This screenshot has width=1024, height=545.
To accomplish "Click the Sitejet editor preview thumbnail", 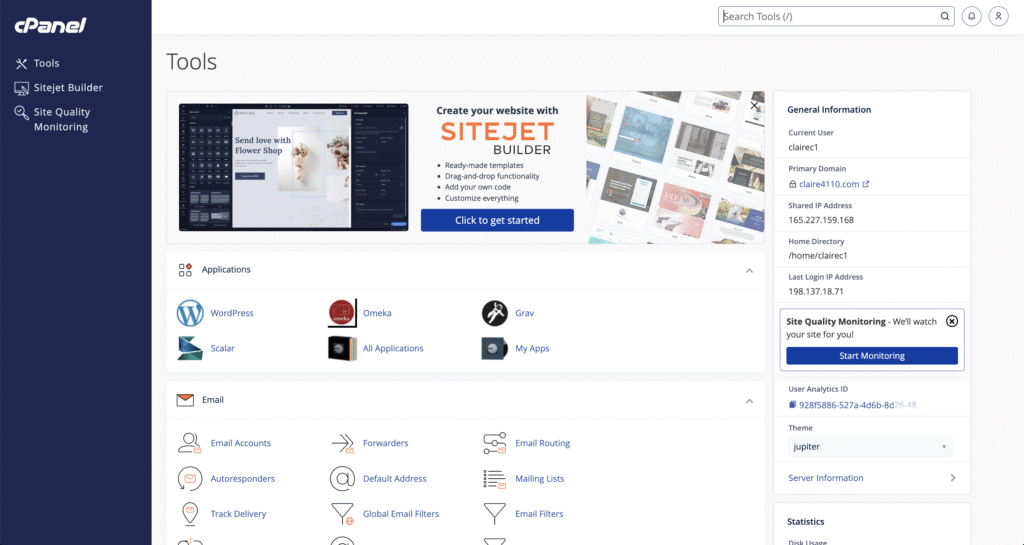I will click(x=294, y=167).
